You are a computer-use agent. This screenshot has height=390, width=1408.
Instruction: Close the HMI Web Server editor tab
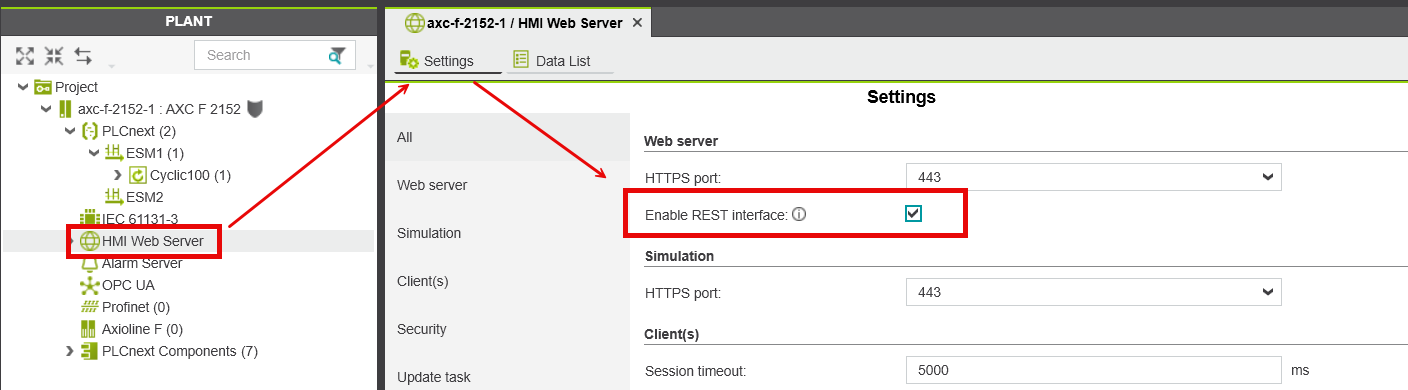637,22
